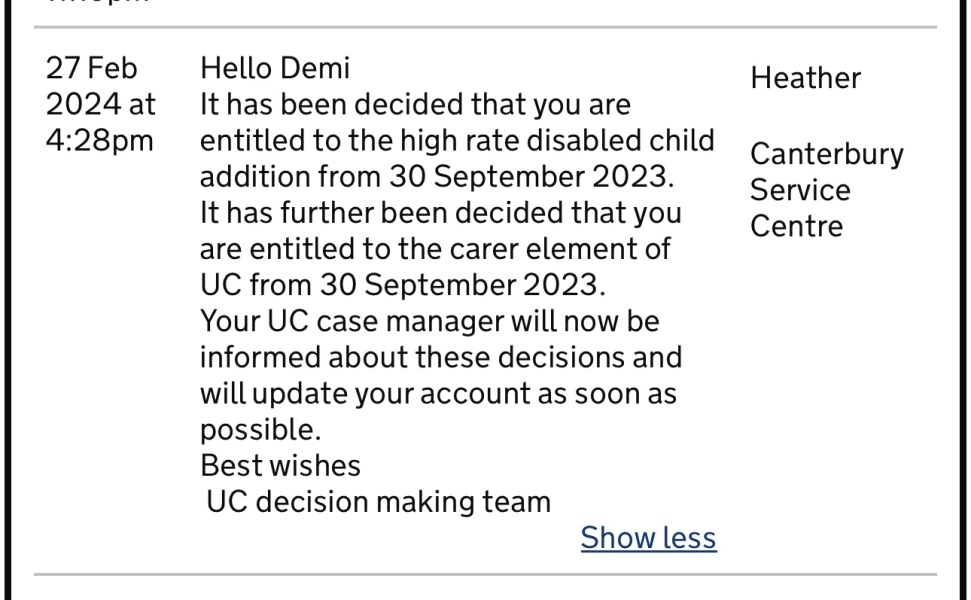Click the word Service under Canterbury

(x=800, y=190)
